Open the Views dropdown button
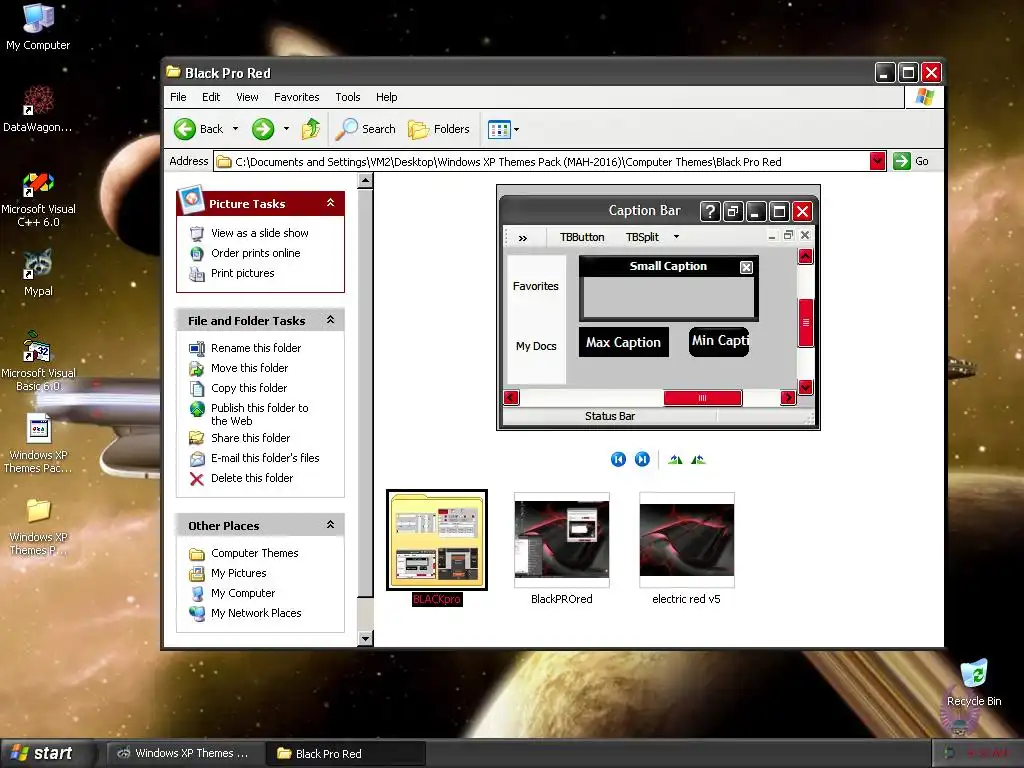 [x=504, y=129]
